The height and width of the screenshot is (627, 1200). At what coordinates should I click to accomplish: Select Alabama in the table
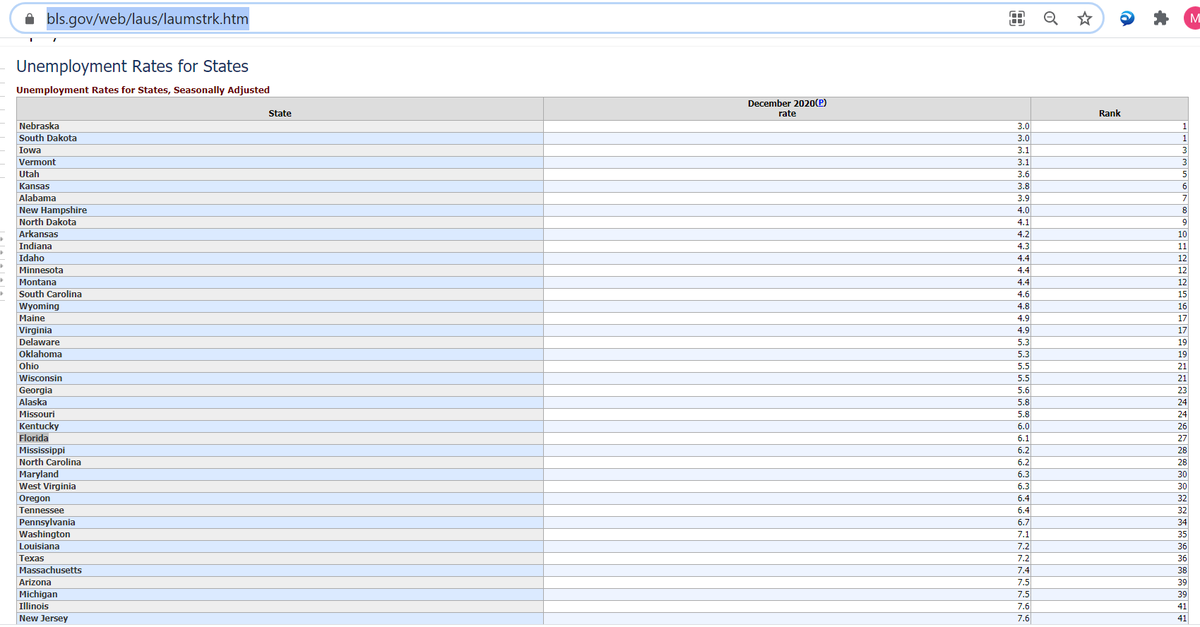37,198
